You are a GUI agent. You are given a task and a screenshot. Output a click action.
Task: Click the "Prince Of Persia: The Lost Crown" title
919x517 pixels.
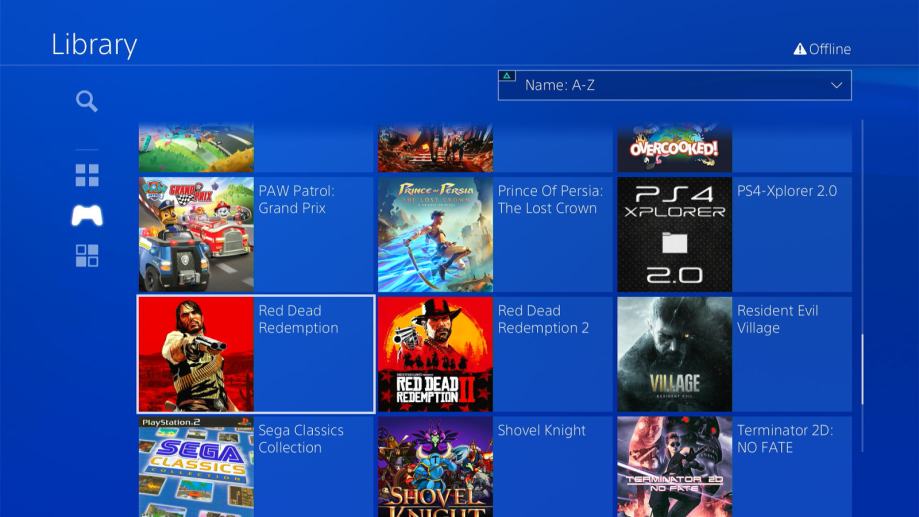(550, 199)
